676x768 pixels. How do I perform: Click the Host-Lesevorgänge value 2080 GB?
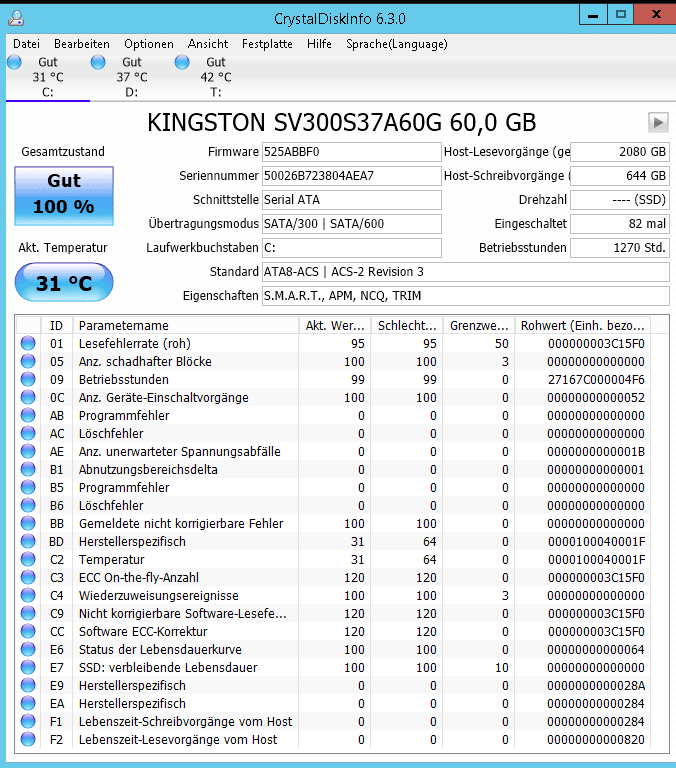(620, 152)
